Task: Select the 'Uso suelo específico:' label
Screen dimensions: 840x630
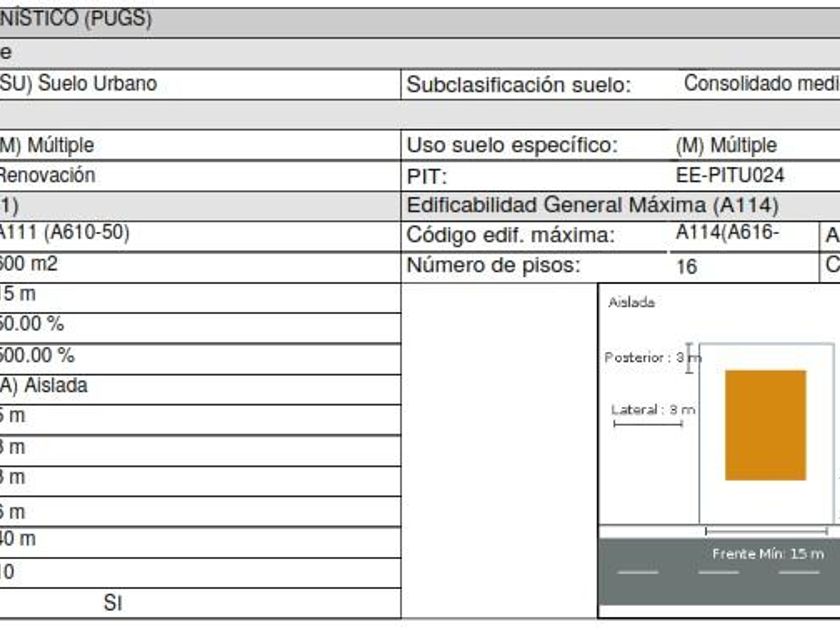Action: 512,146
